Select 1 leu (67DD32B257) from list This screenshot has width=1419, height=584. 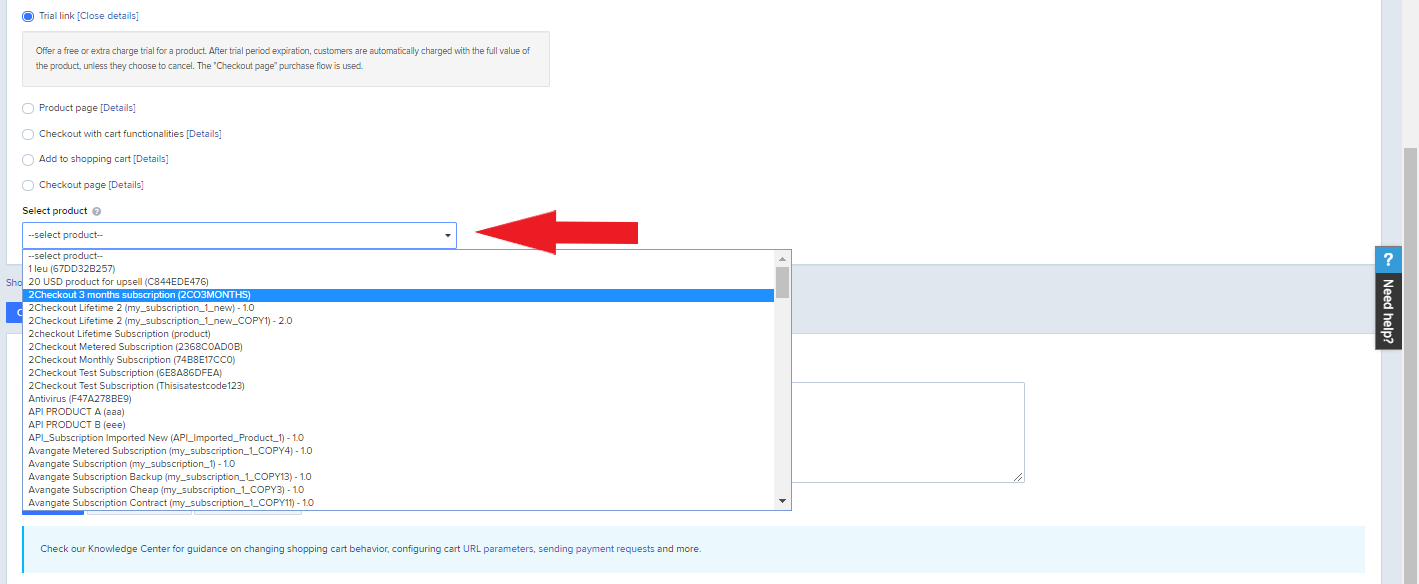tap(399, 269)
